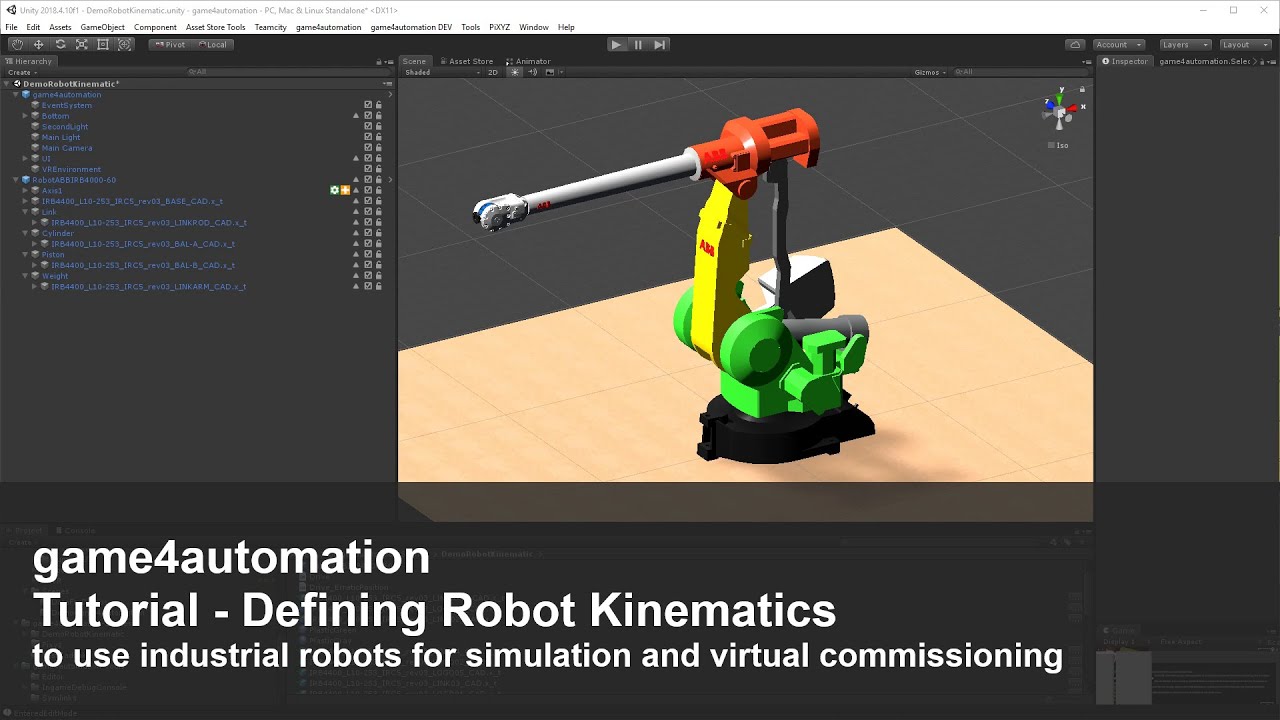Select the Rect transform tool
Screen dimensions: 1280x720
pyautogui.click(x=103, y=44)
